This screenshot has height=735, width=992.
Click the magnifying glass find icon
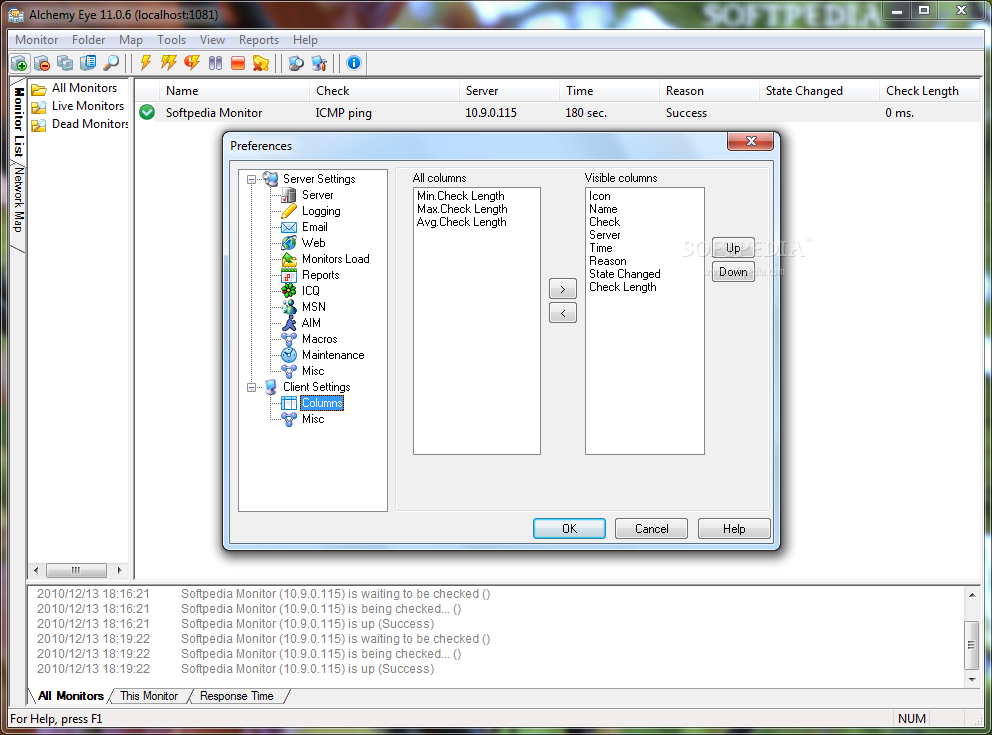[x=111, y=63]
